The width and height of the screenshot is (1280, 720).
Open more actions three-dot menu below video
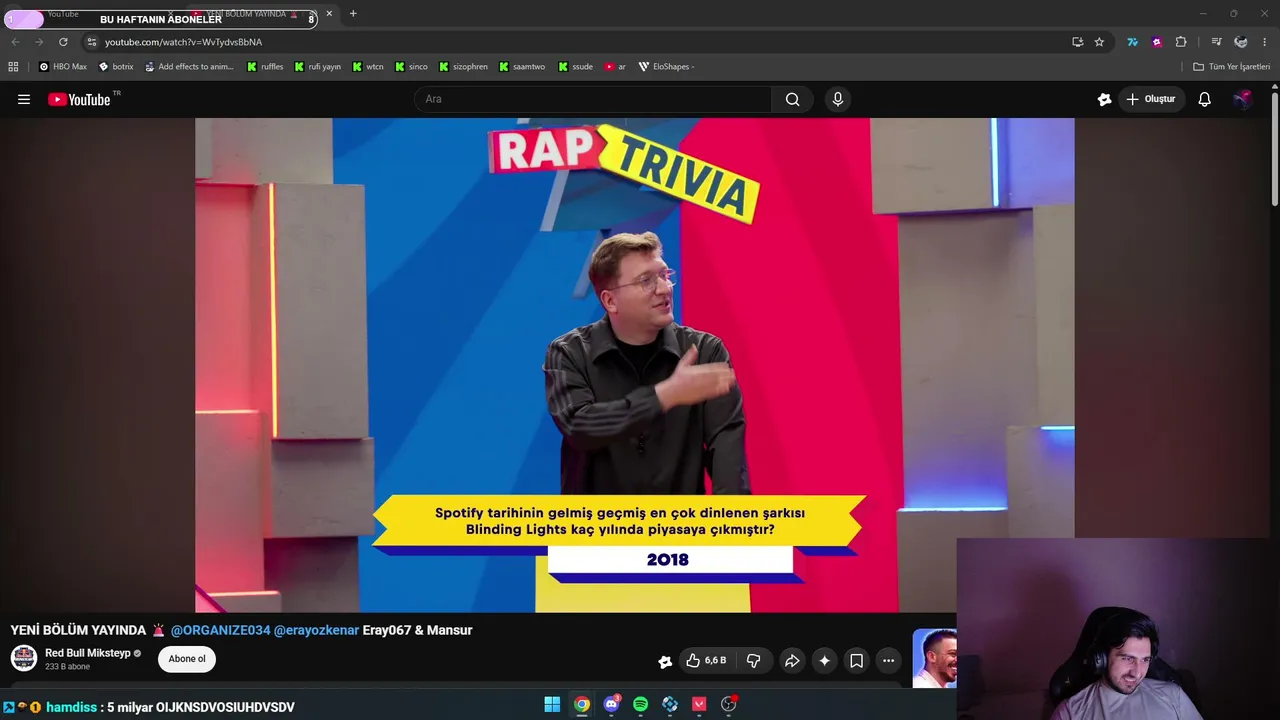(x=888, y=661)
